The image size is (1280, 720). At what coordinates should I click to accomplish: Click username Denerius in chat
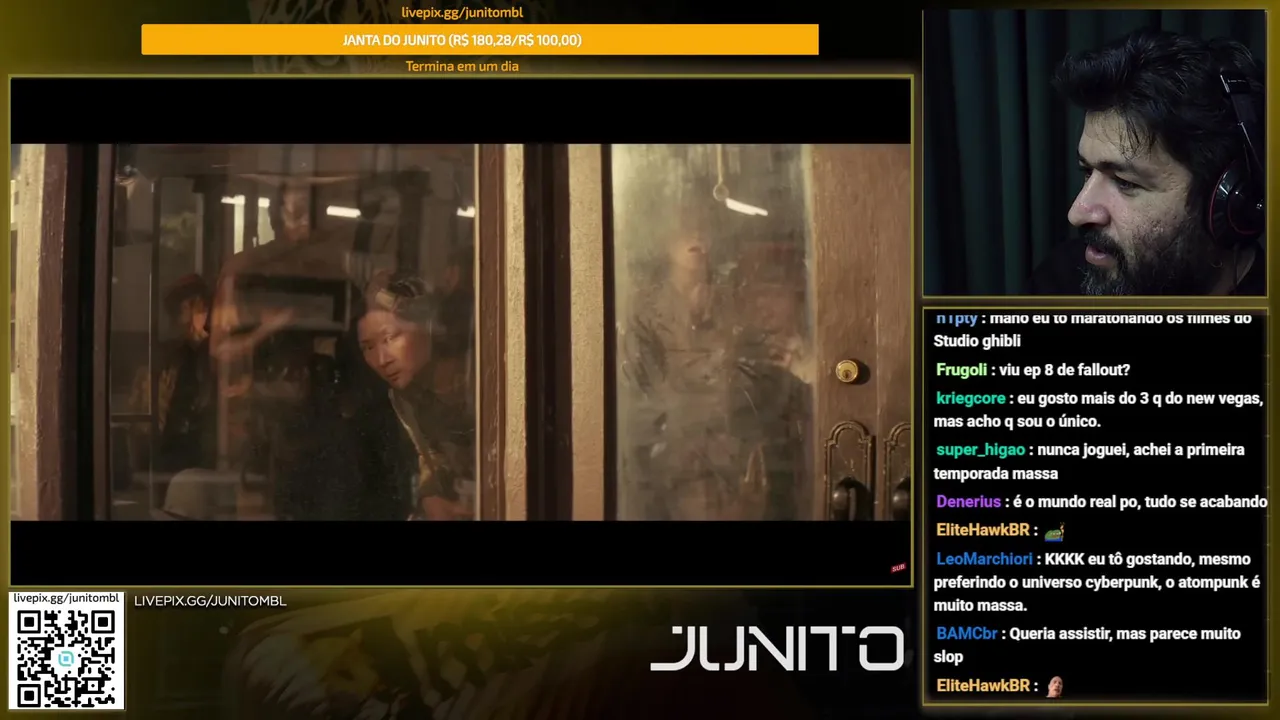tap(968, 502)
